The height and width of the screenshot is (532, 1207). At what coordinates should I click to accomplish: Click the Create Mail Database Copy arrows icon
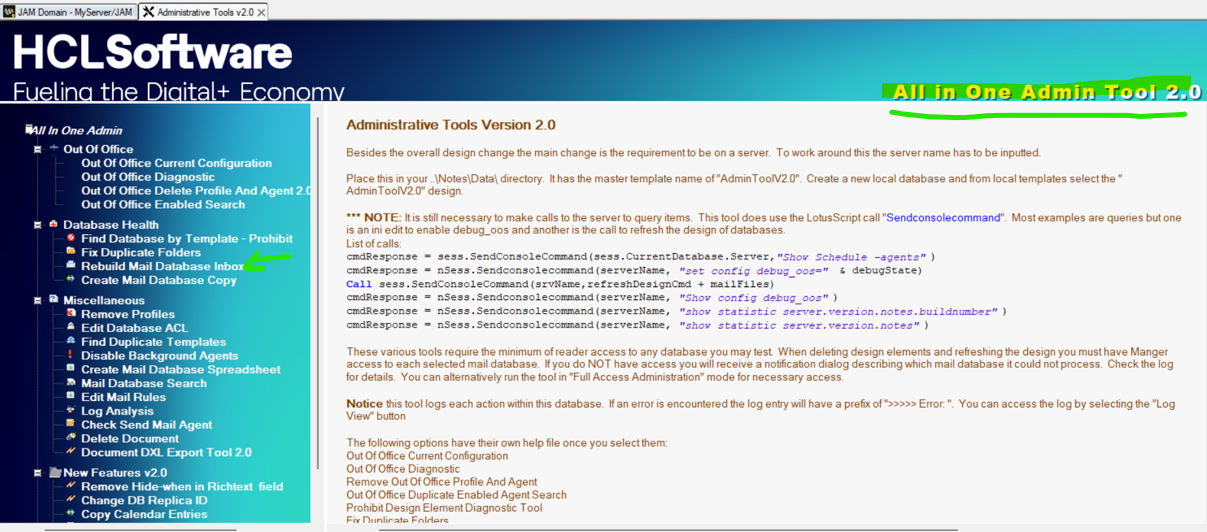point(71,281)
